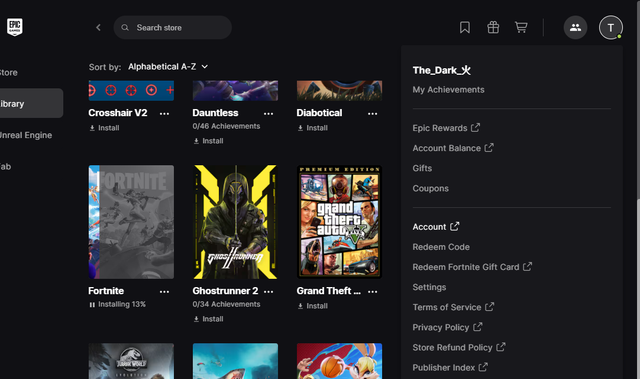The width and height of the screenshot is (640, 379).
Task: Click the Dauntless 0/46 Achievements text
Action: pos(226,126)
